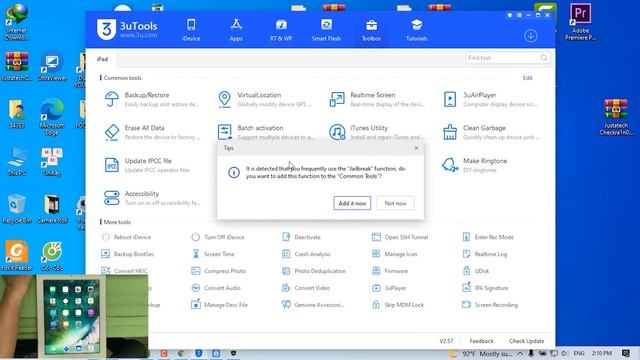The image size is (640, 360).
Task: Open Smart Flash section
Action: [x=326, y=30]
